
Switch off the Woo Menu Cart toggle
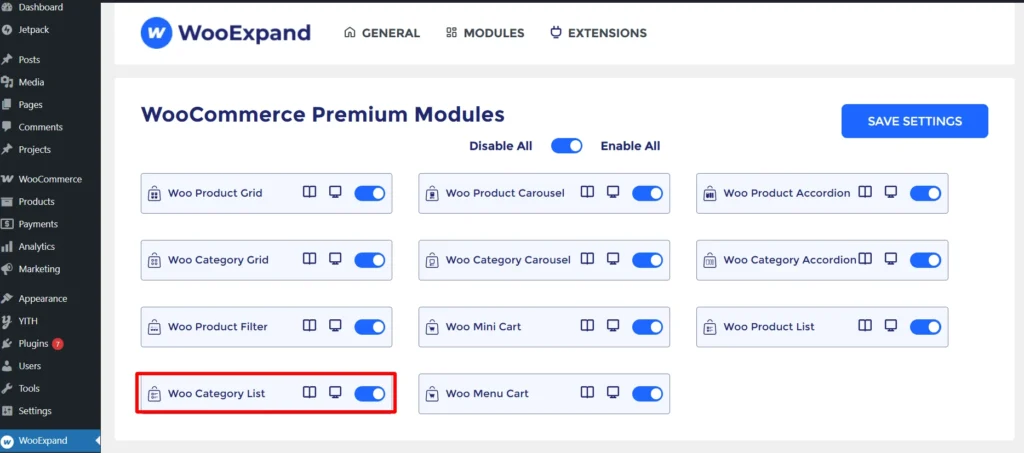648,393
